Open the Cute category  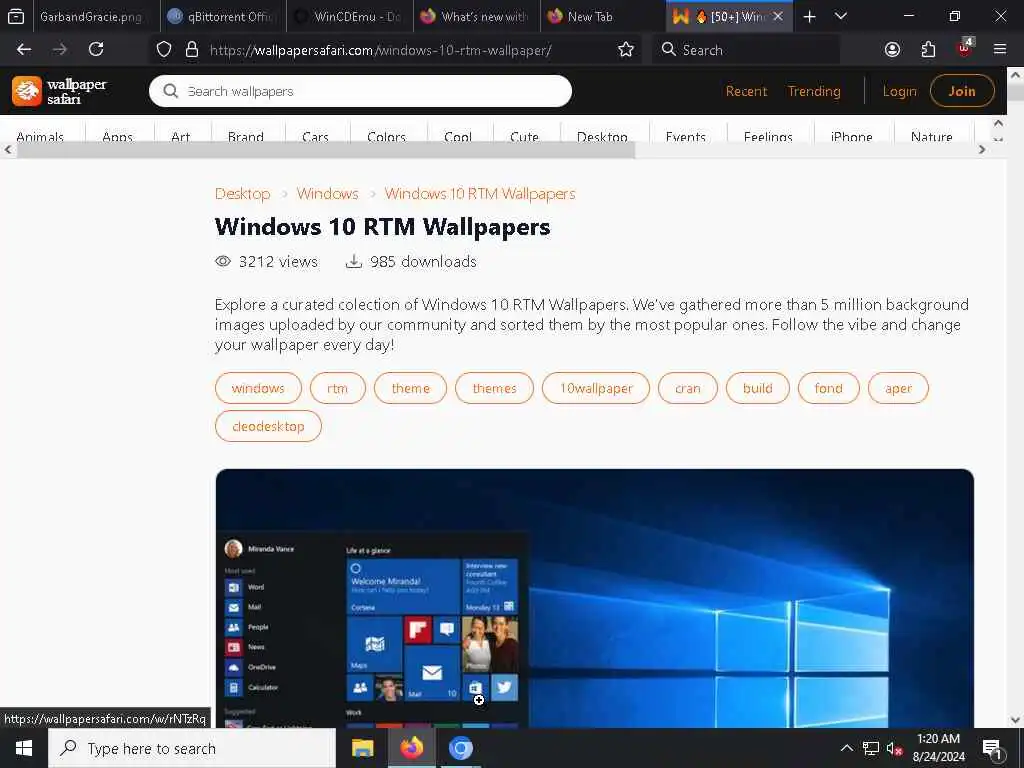click(x=524, y=136)
